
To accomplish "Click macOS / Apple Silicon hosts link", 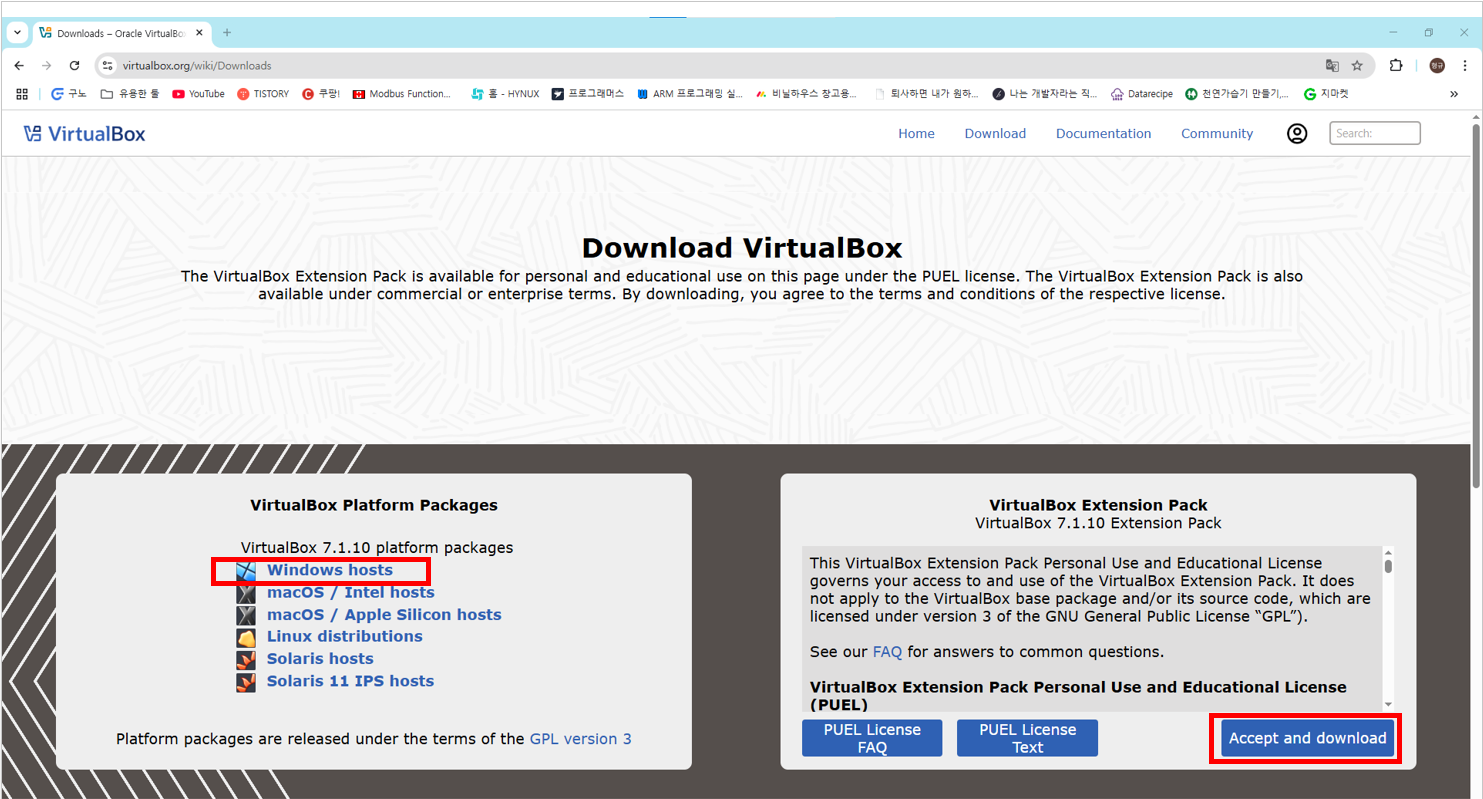I will pyautogui.click(x=384, y=615).
